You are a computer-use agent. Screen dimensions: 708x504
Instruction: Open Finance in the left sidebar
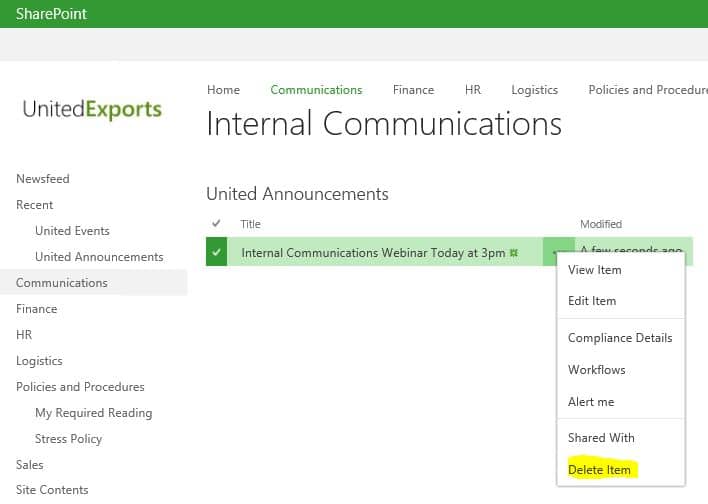pos(37,309)
